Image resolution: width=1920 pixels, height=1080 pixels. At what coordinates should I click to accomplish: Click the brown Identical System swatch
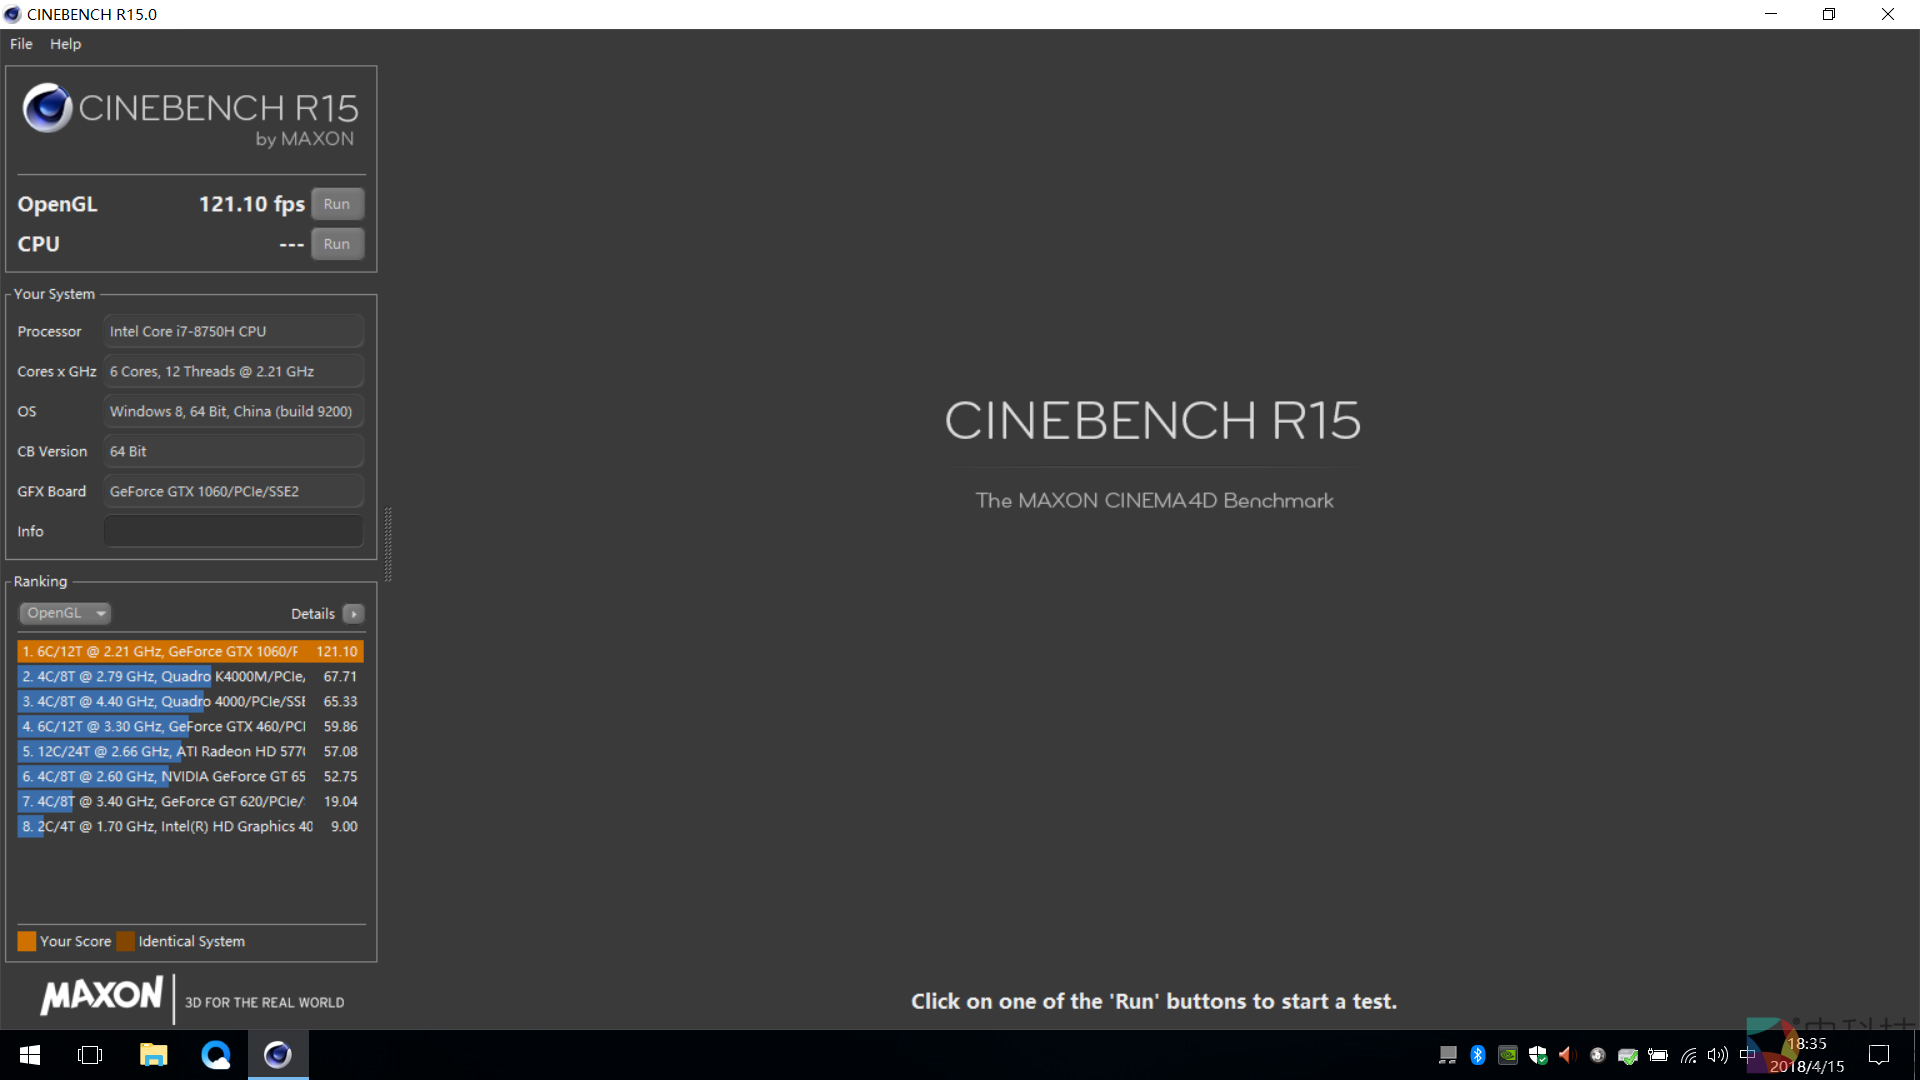(x=125, y=941)
